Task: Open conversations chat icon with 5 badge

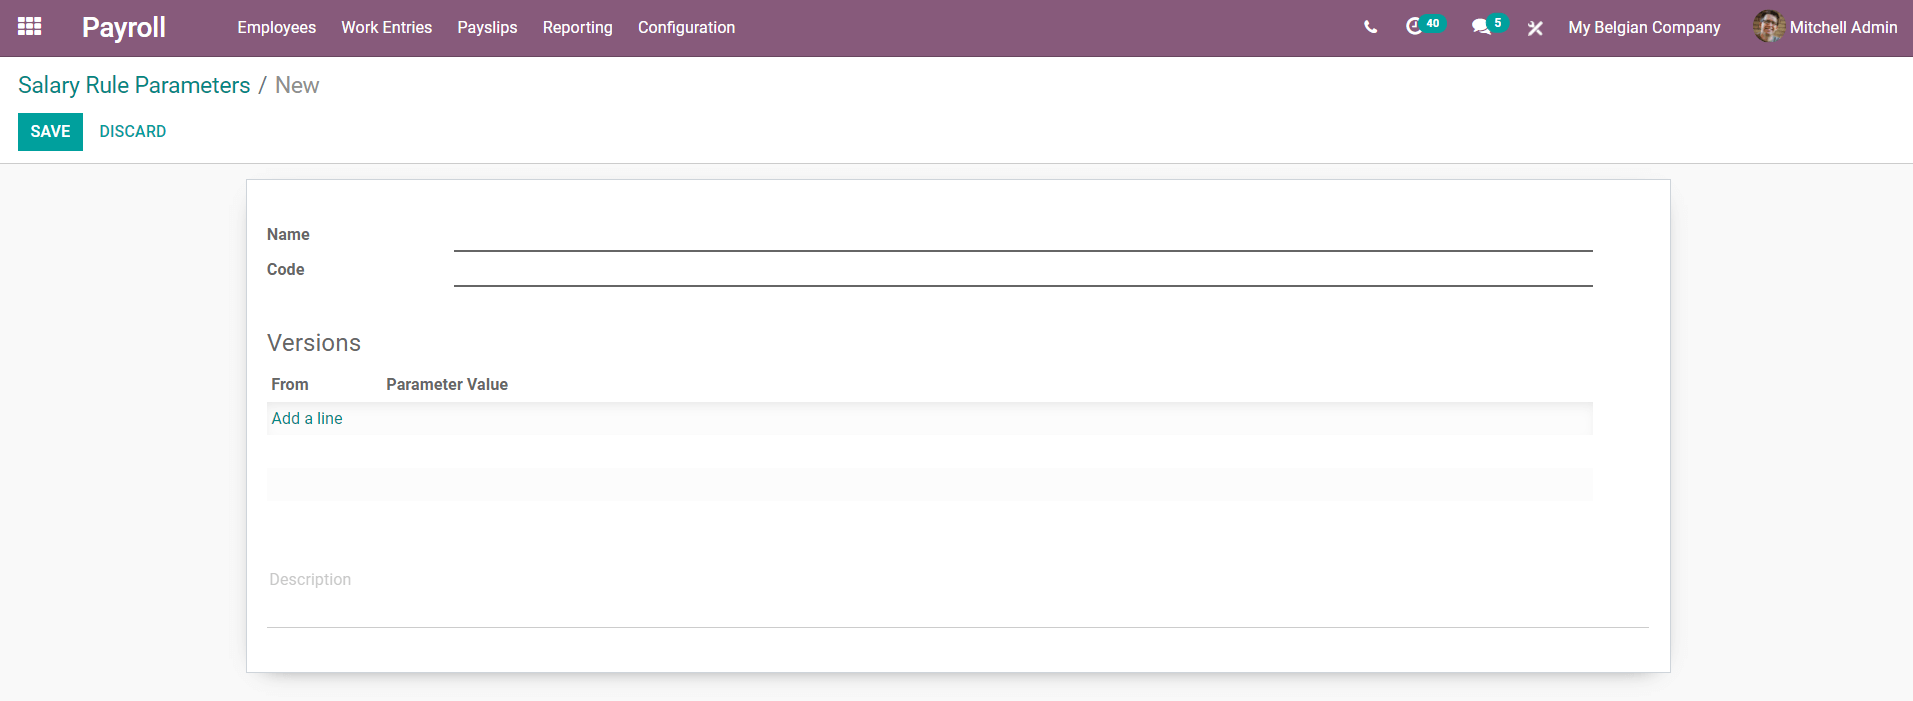Action: 1488,26
